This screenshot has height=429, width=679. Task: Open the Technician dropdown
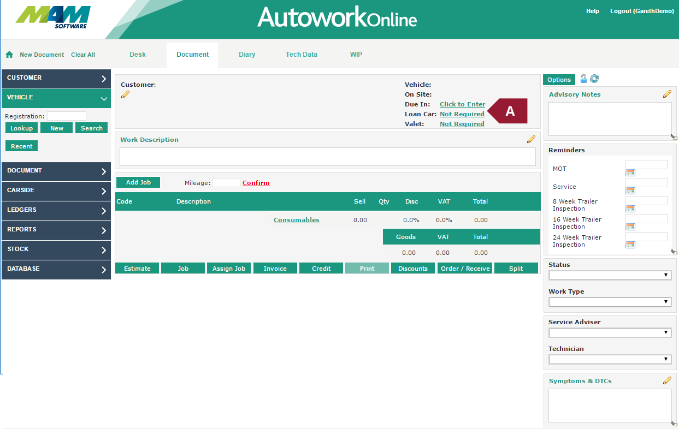point(609,359)
